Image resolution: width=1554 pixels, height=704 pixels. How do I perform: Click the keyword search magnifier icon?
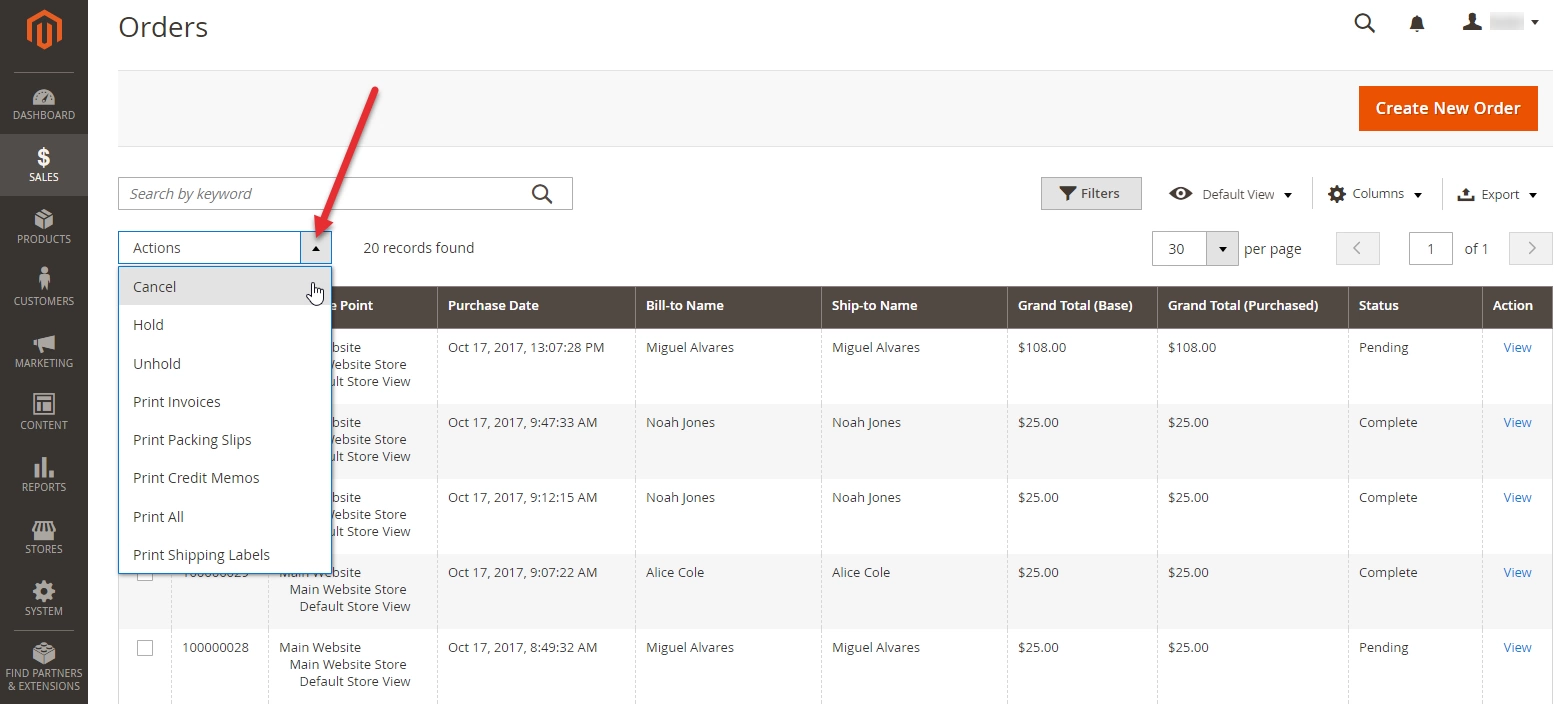point(542,194)
